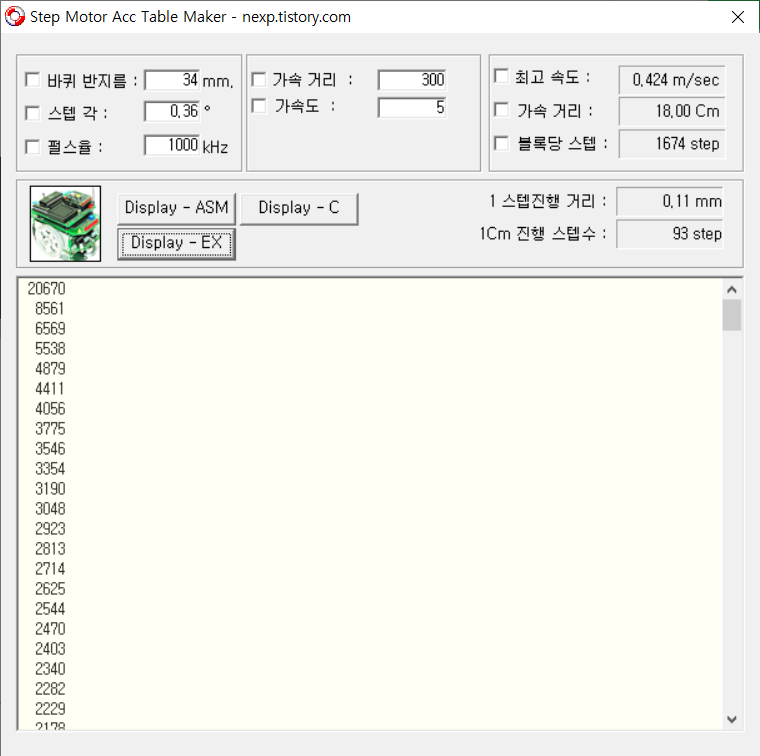Click the vertical scrollbar thumb

[x=732, y=315]
